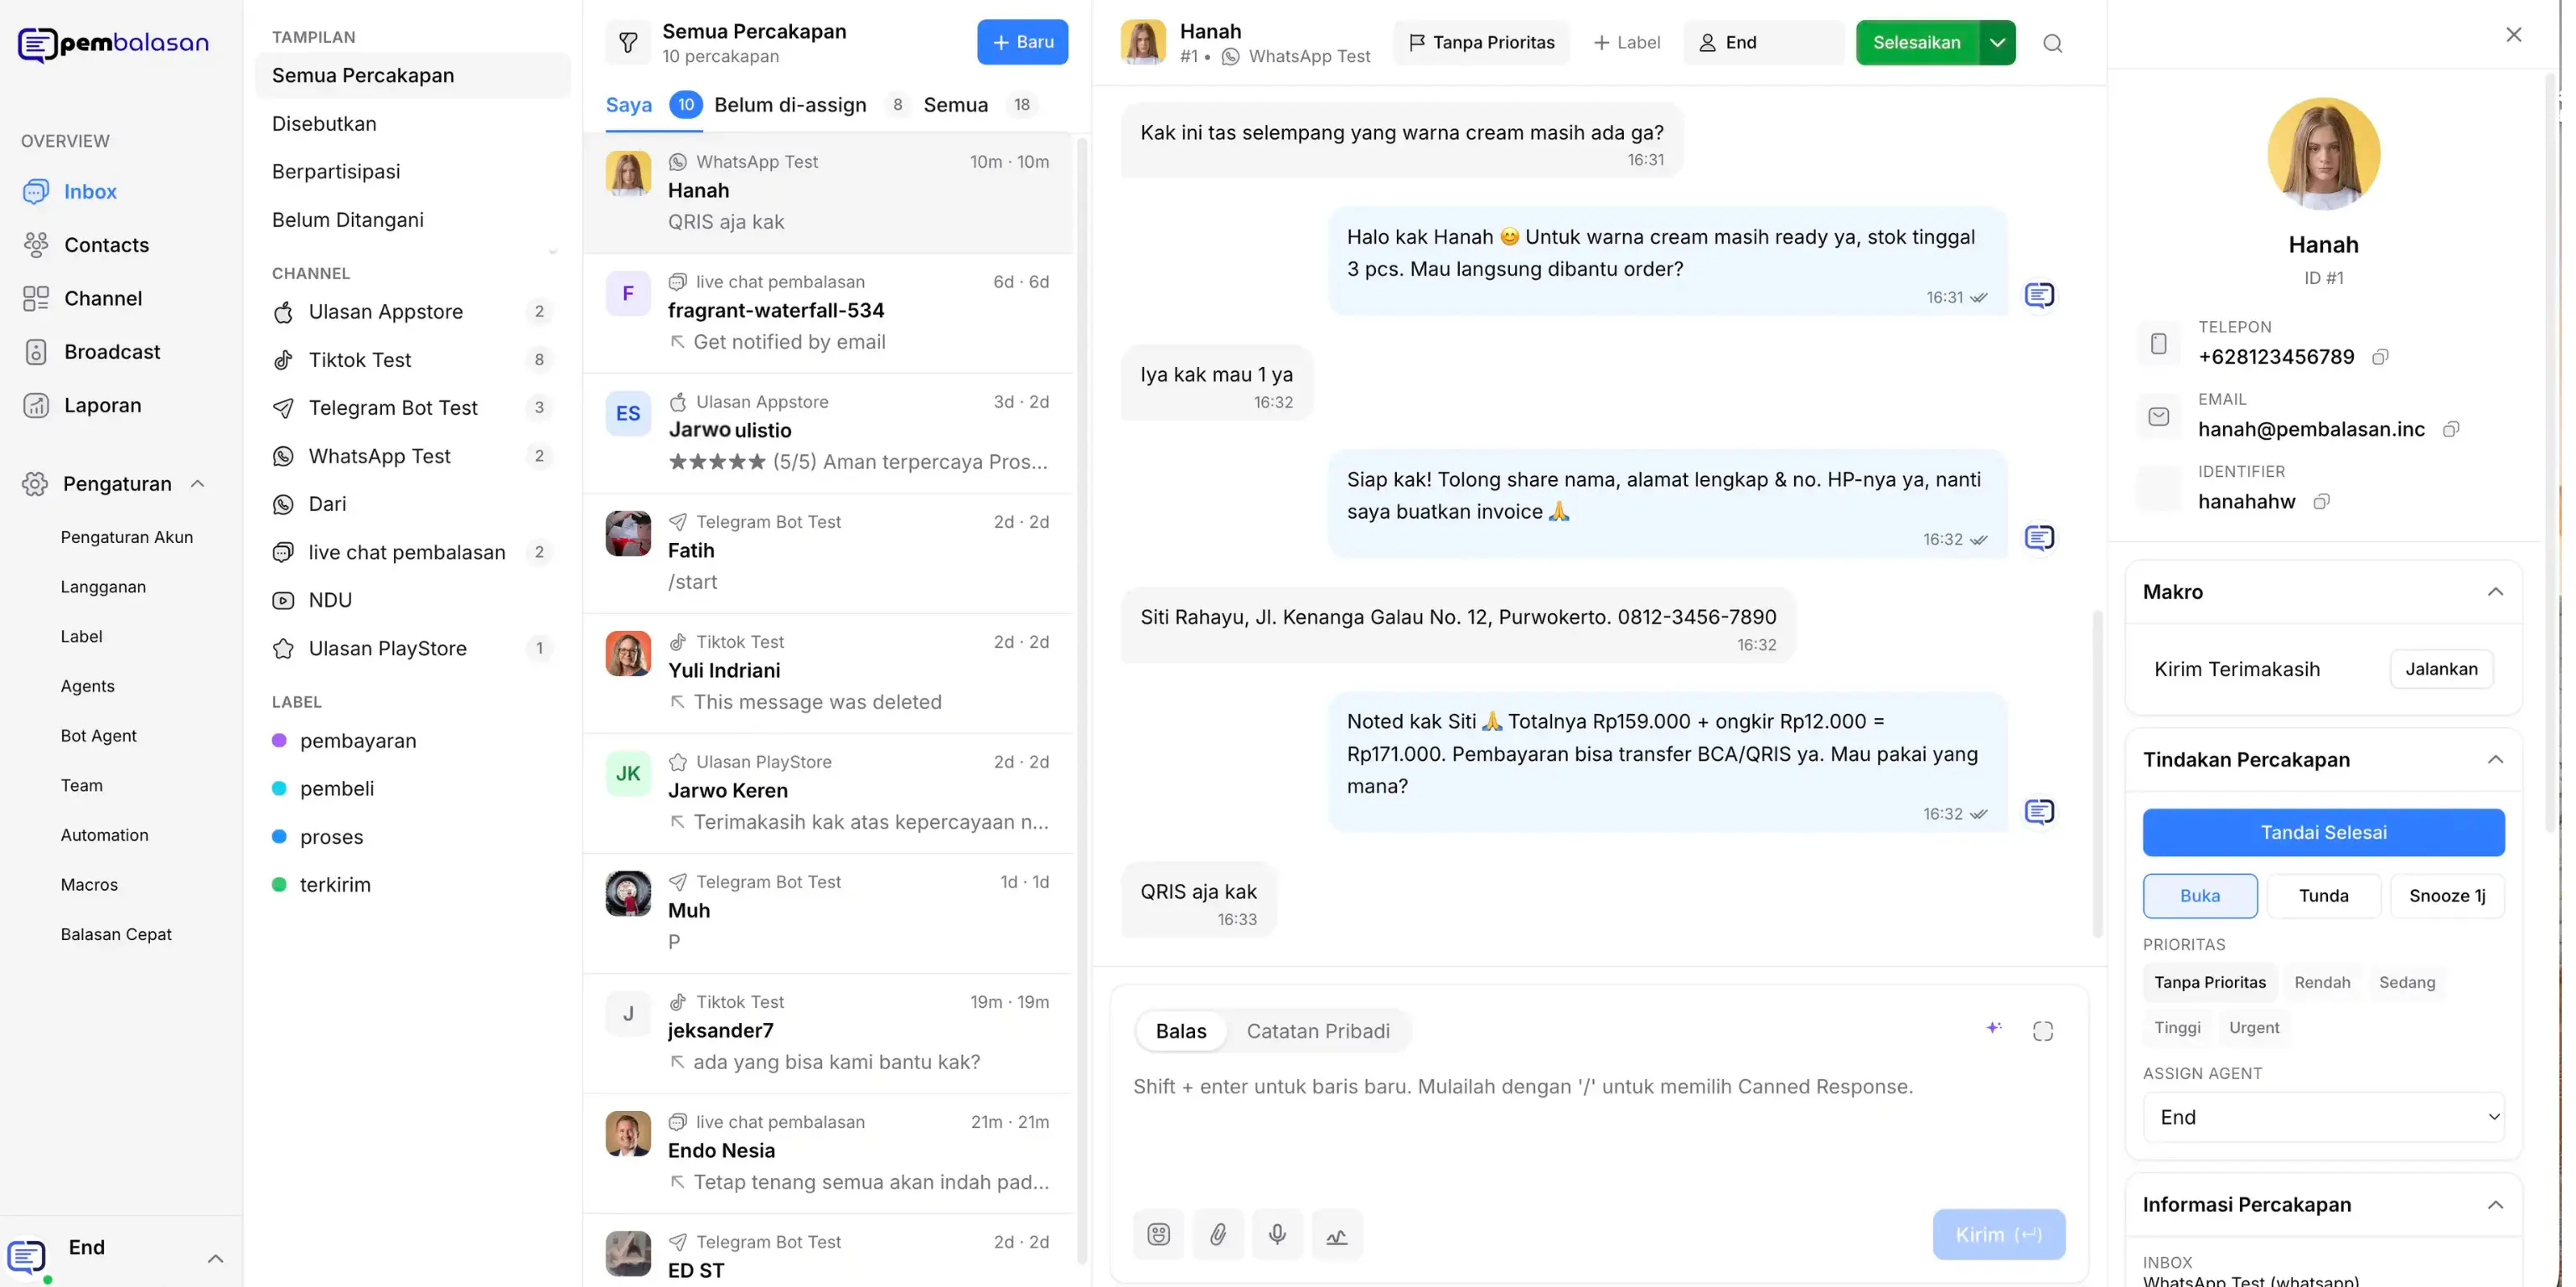Open the conversation filter funnel icon
Viewport: 2576px width, 1287px height.
pyautogui.click(x=628, y=43)
